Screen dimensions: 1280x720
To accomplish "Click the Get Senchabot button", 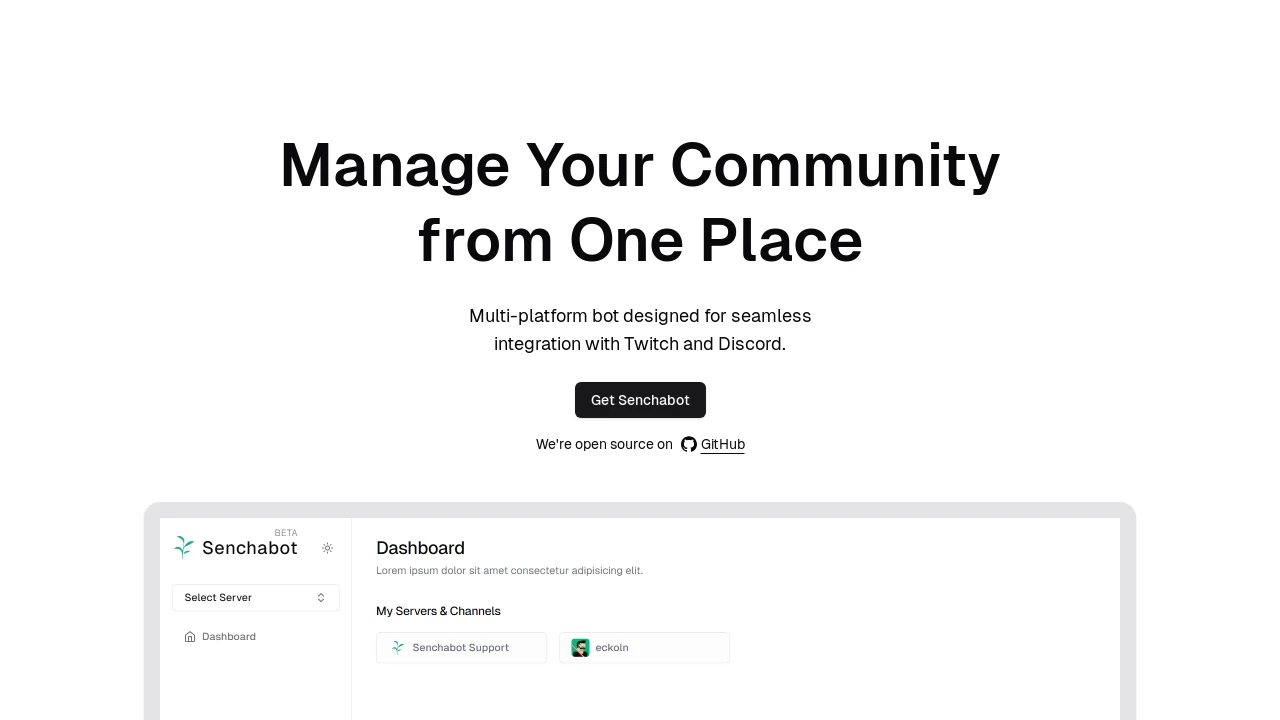I will 640,400.
